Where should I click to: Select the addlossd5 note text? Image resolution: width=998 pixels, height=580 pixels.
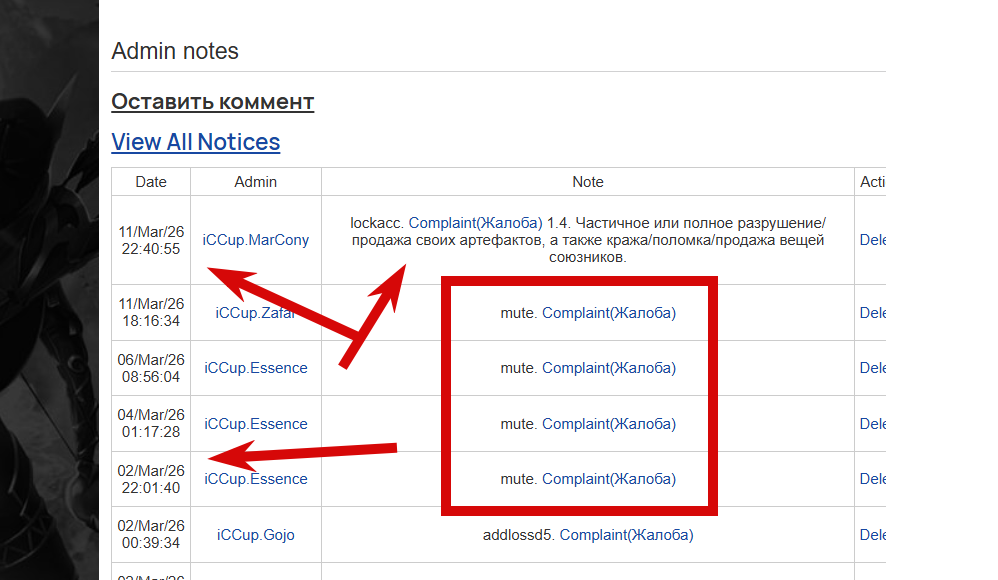tap(588, 535)
